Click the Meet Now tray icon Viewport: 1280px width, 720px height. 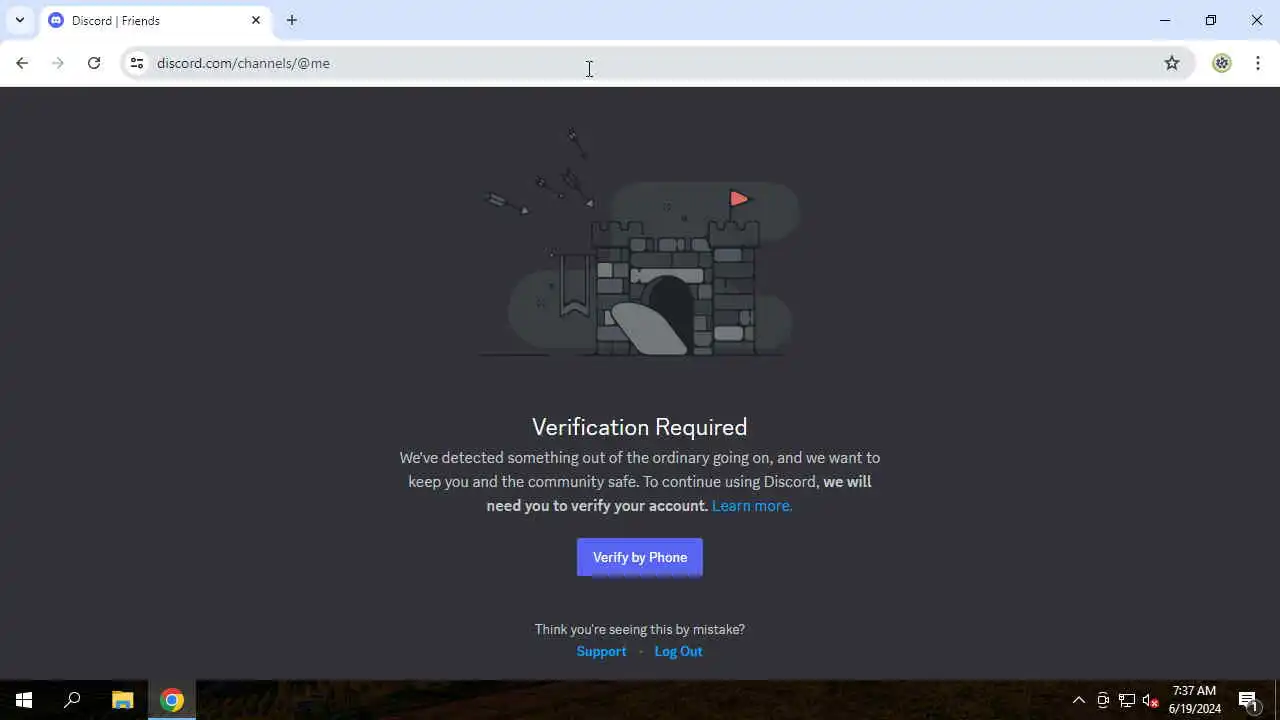click(x=1103, y=700)
